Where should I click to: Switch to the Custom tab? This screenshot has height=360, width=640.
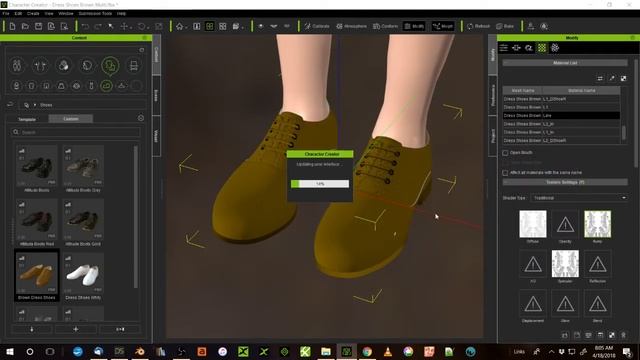click(71, 119)
